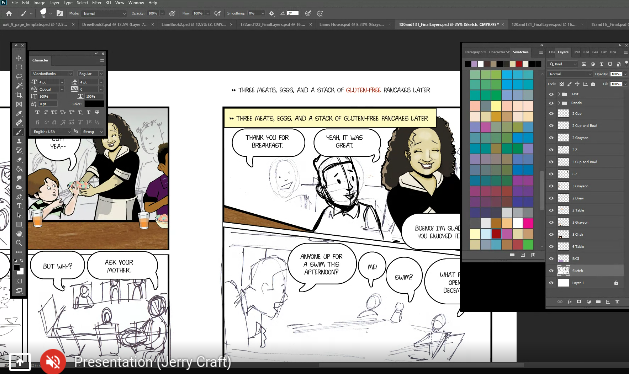Select the Move tool

[x=19, y=58]
